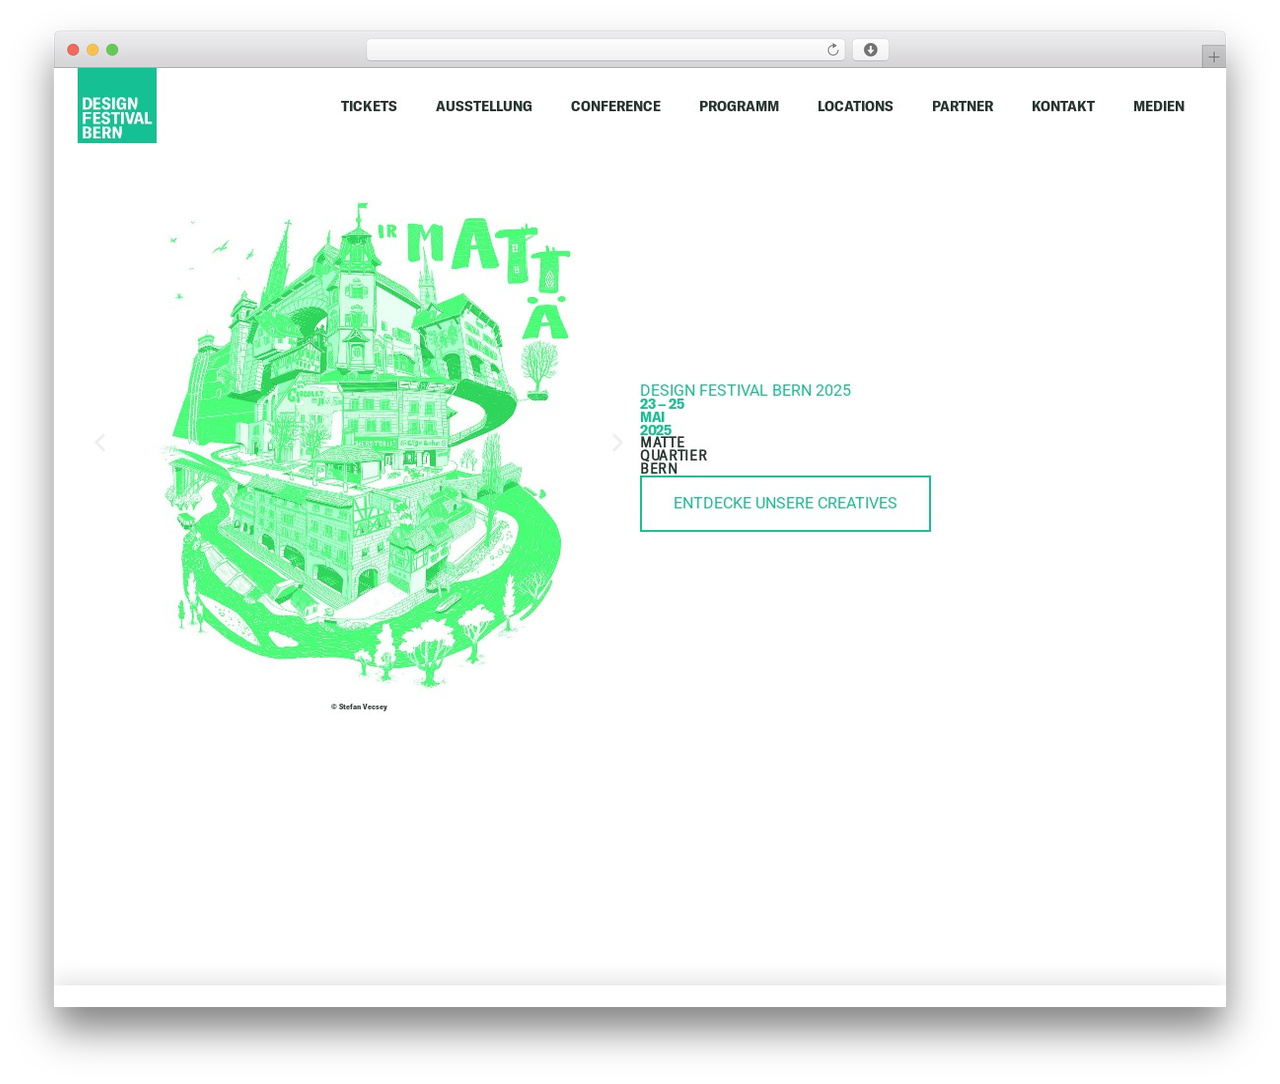Click the browser address bar
Image resolution: width=1280 pixels, height=1084 pixels.
[x=606, y=50]
